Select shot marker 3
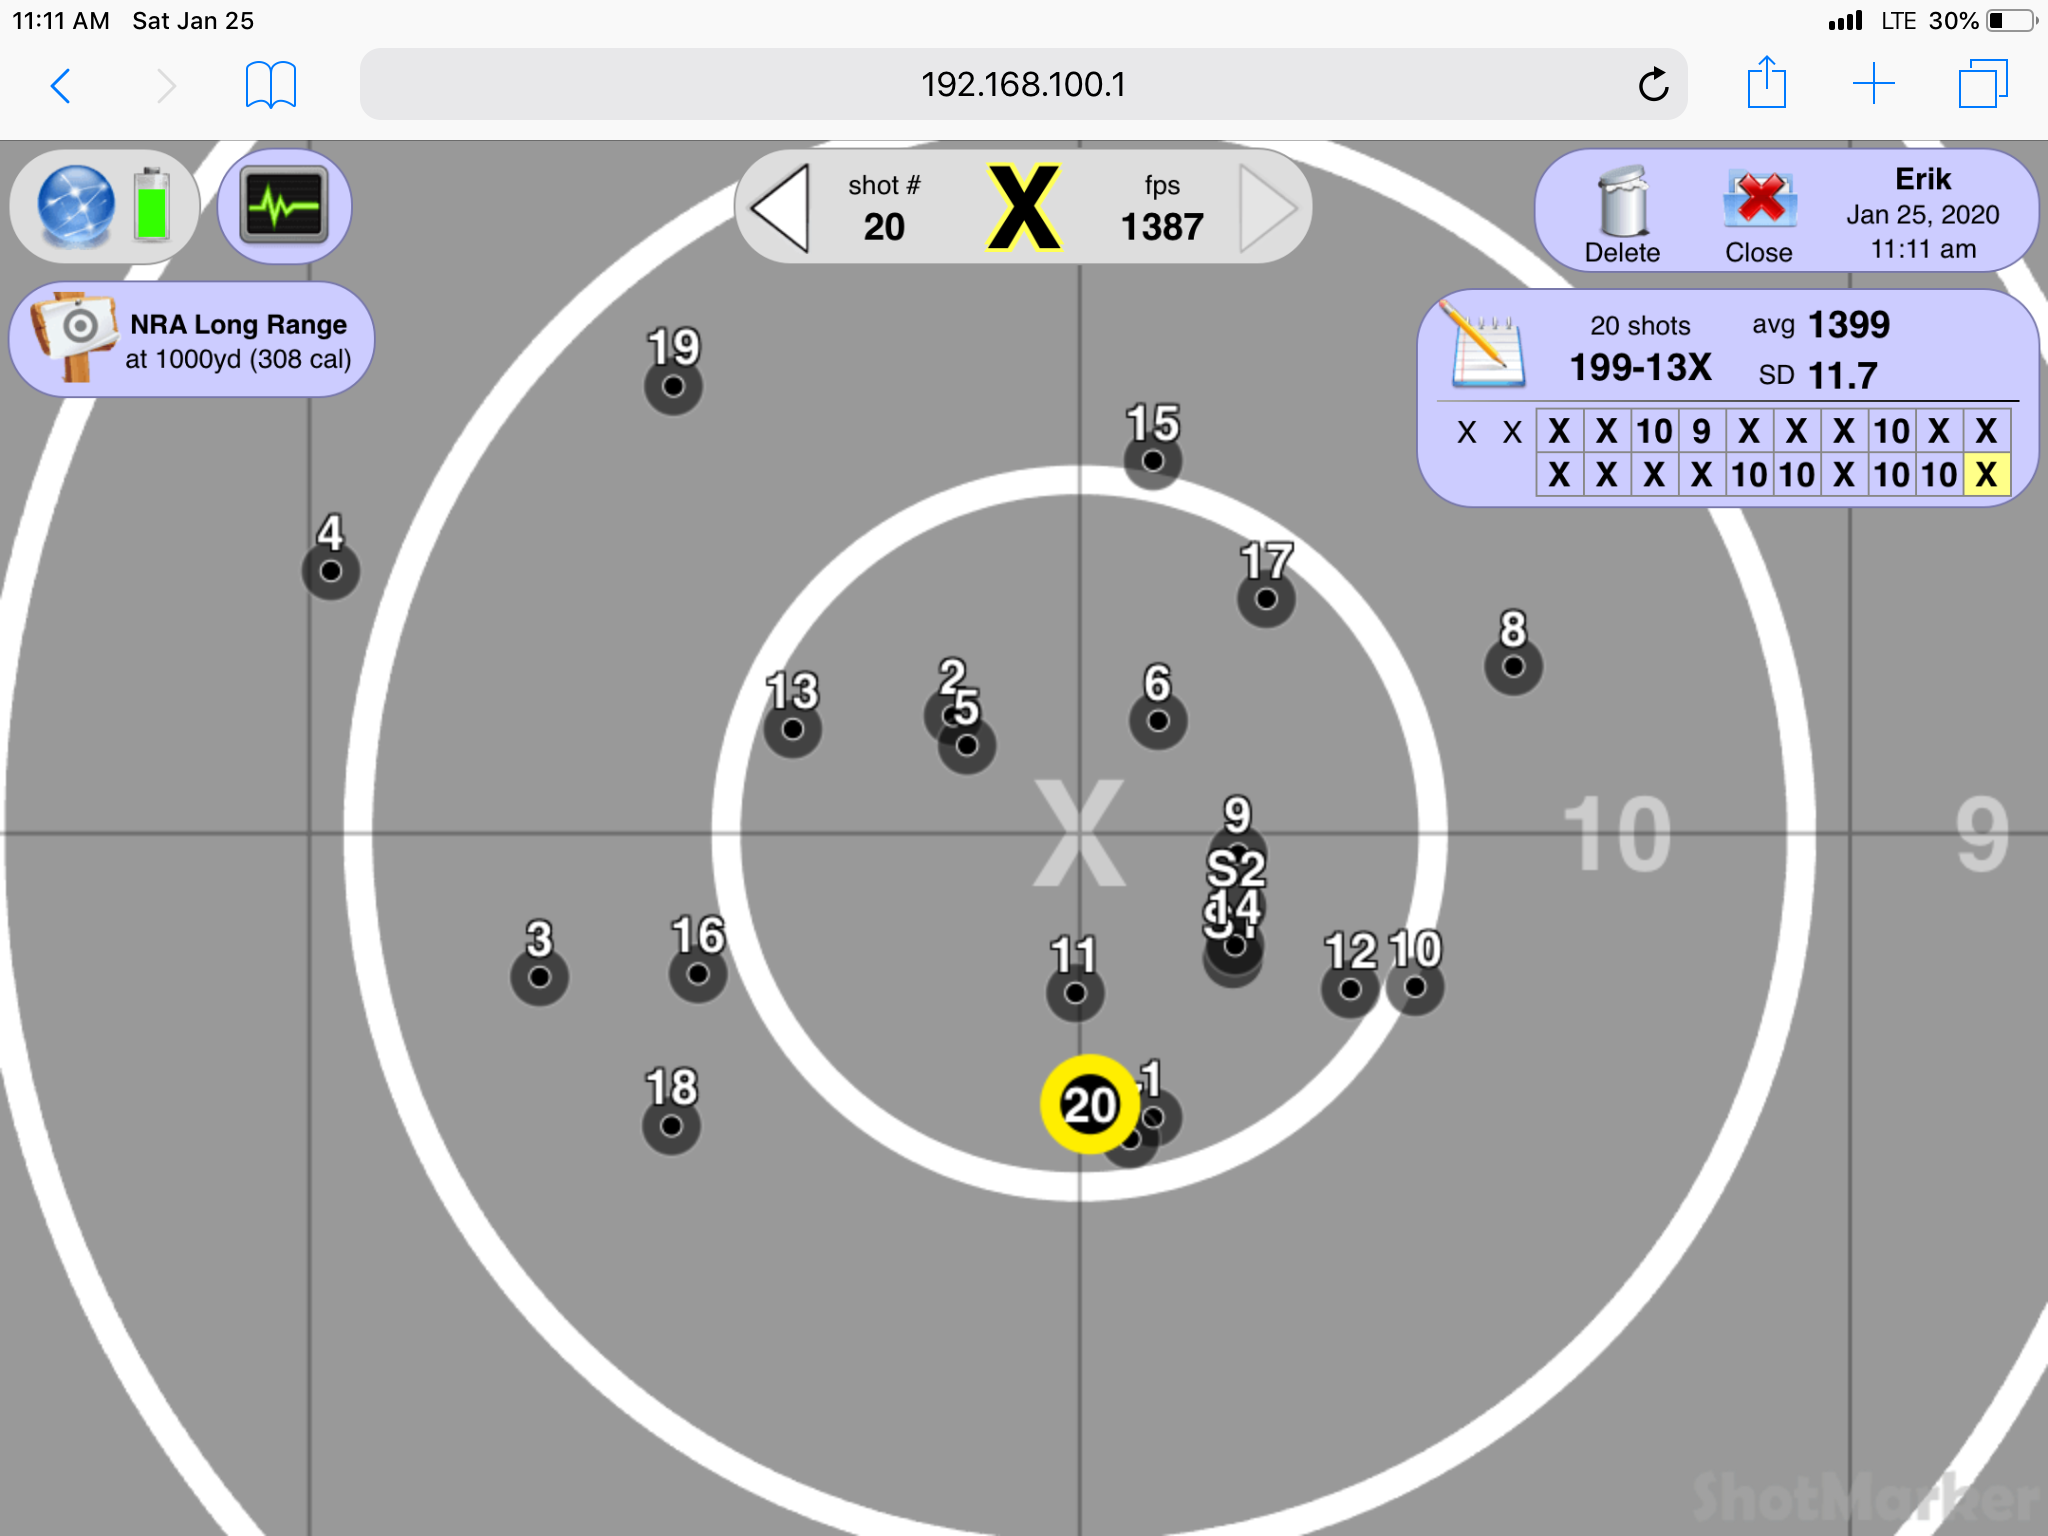 (539, 977)
